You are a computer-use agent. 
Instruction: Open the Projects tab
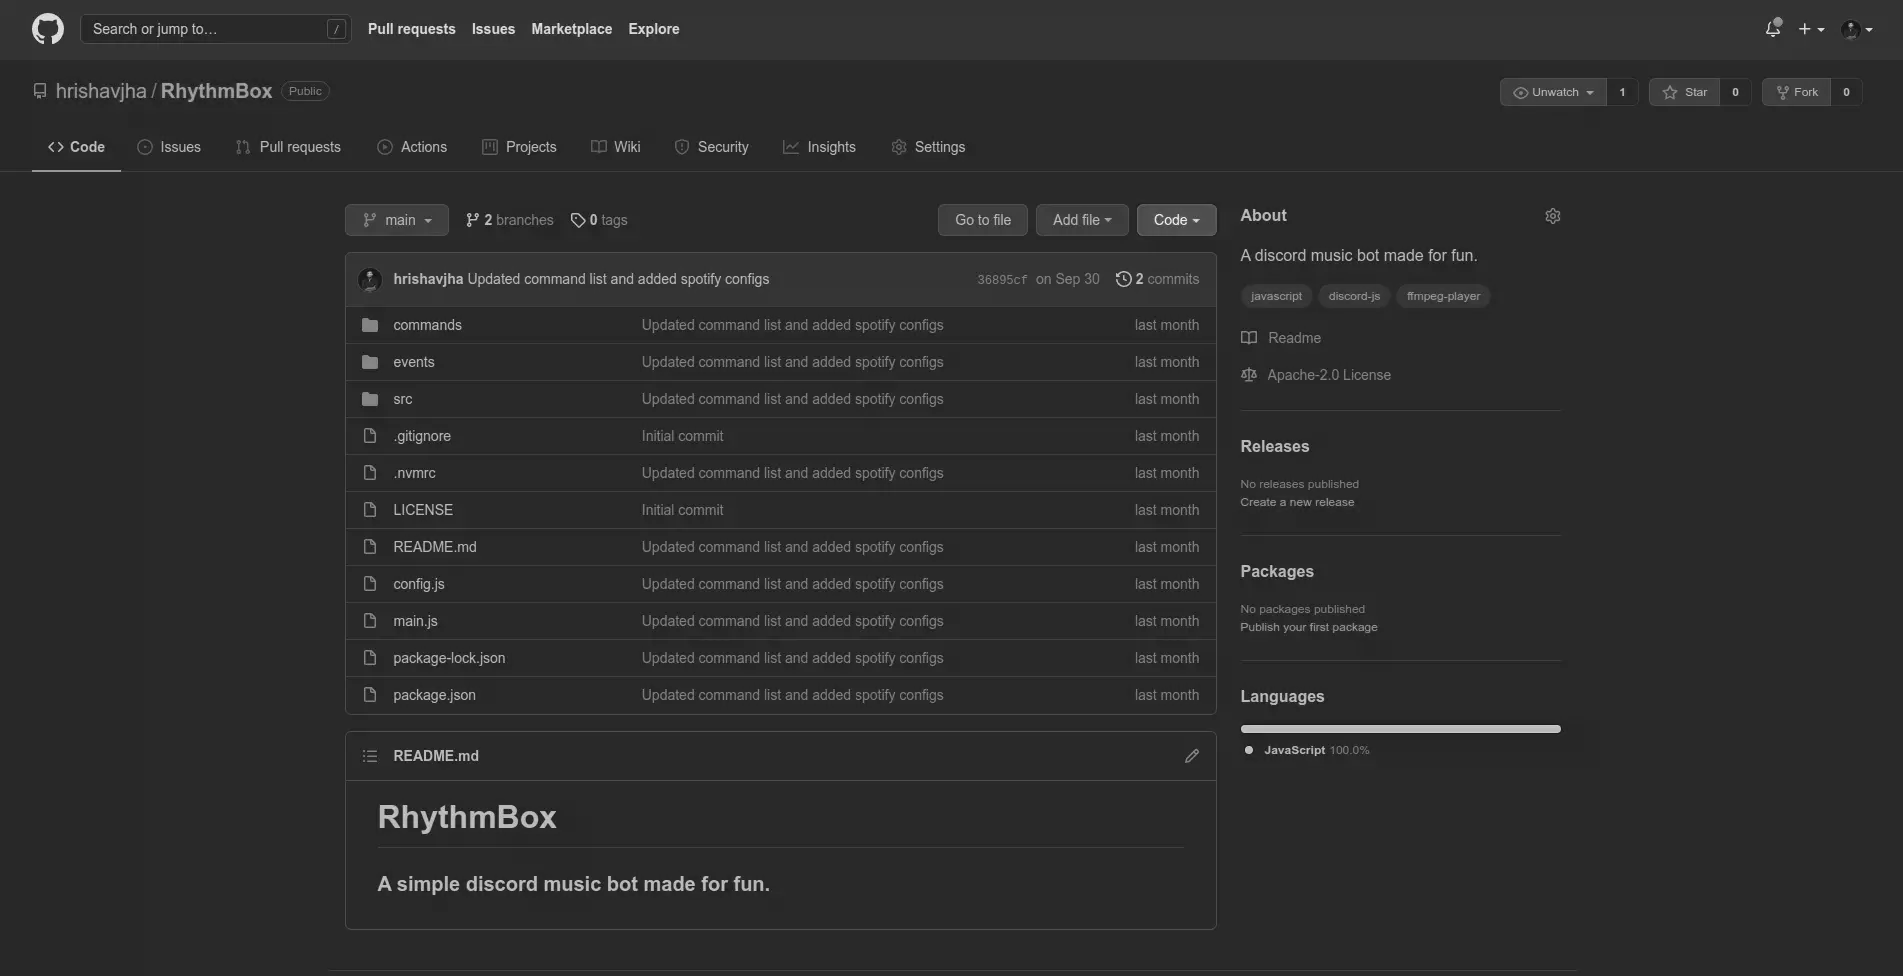tap(519, 147)
